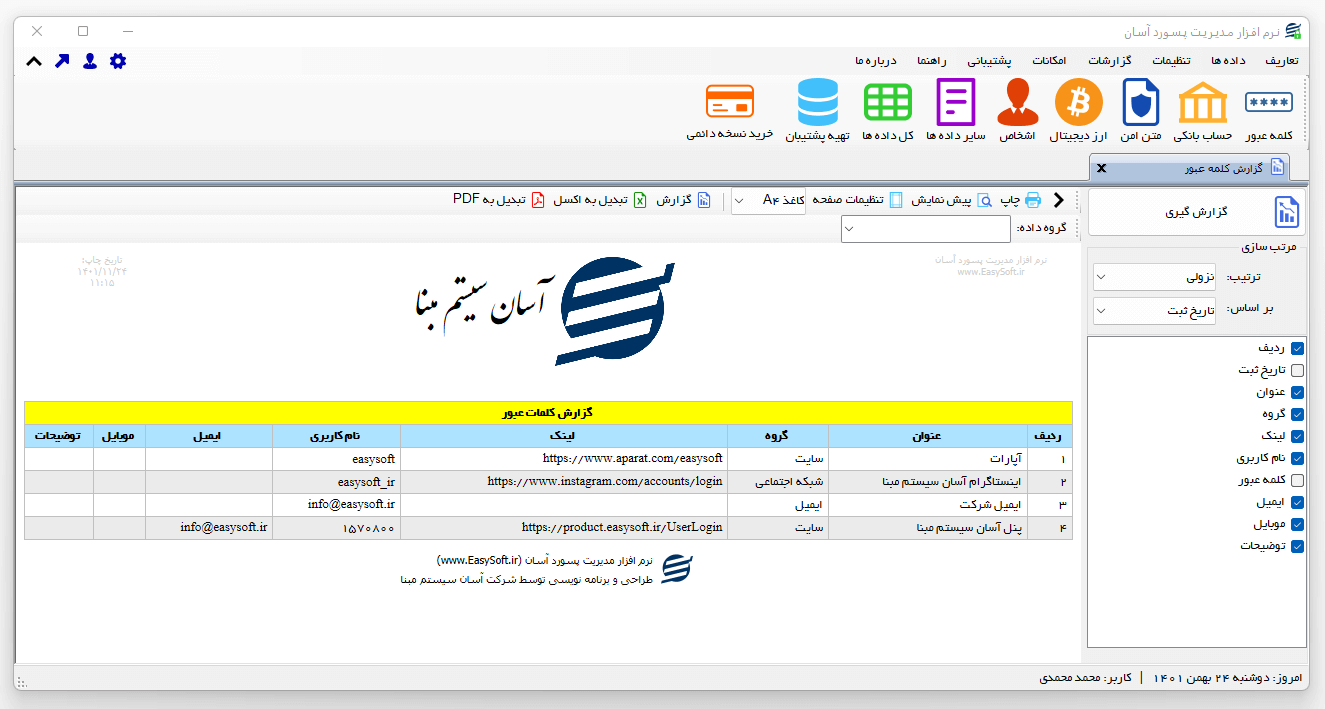Click the instagram.com/accounts/login link cell

click(564, 482)
